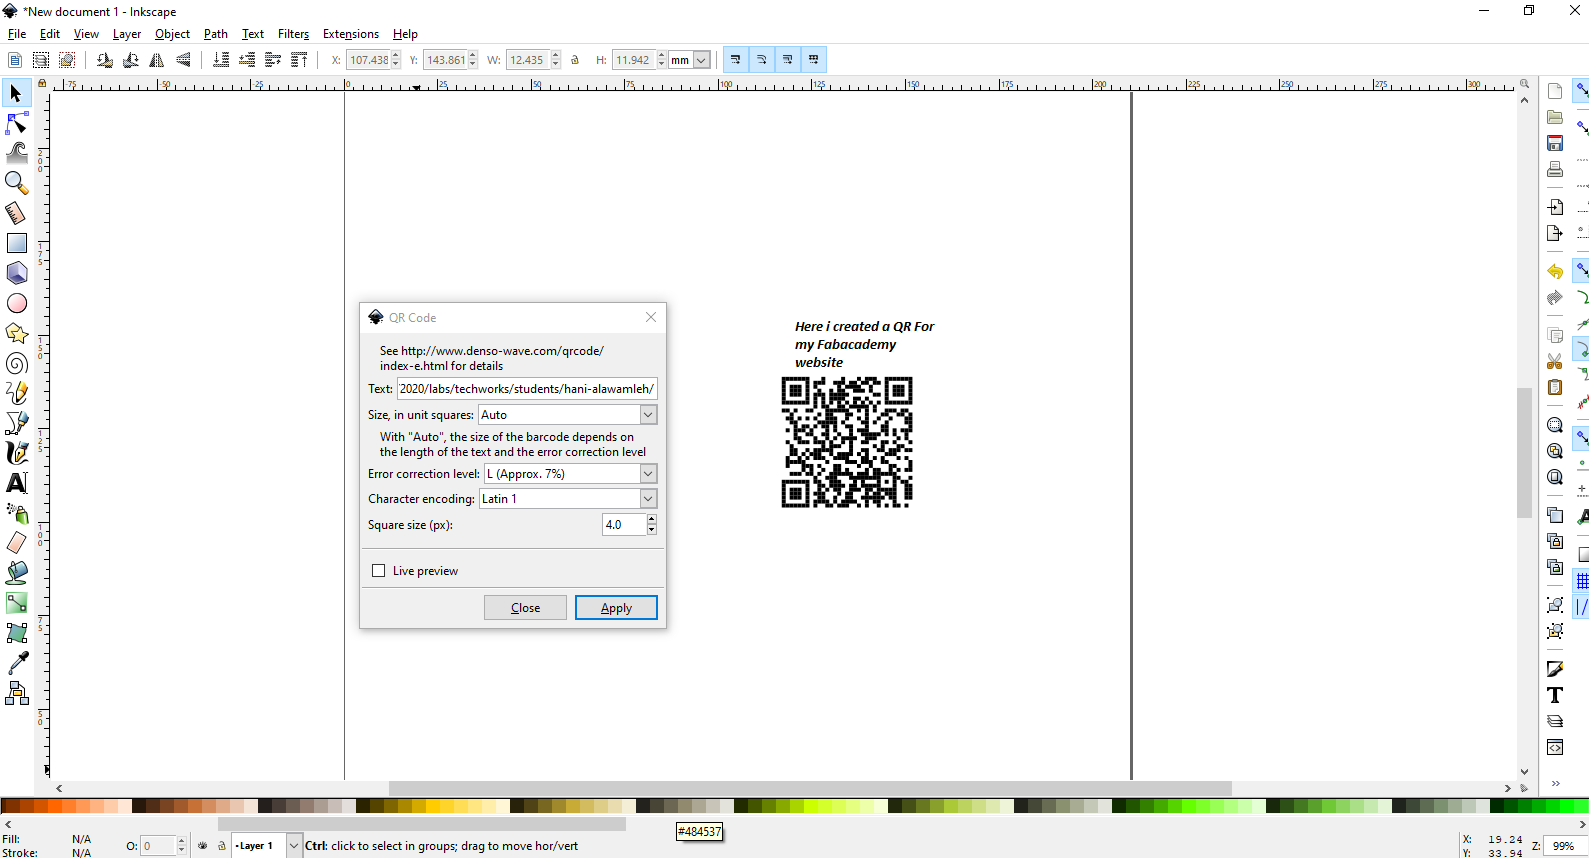Image resolution: width=1589 pixels, height=858 pixels.
Task: Toggle scale rounded corners option
Action: (x=762, y=60)
